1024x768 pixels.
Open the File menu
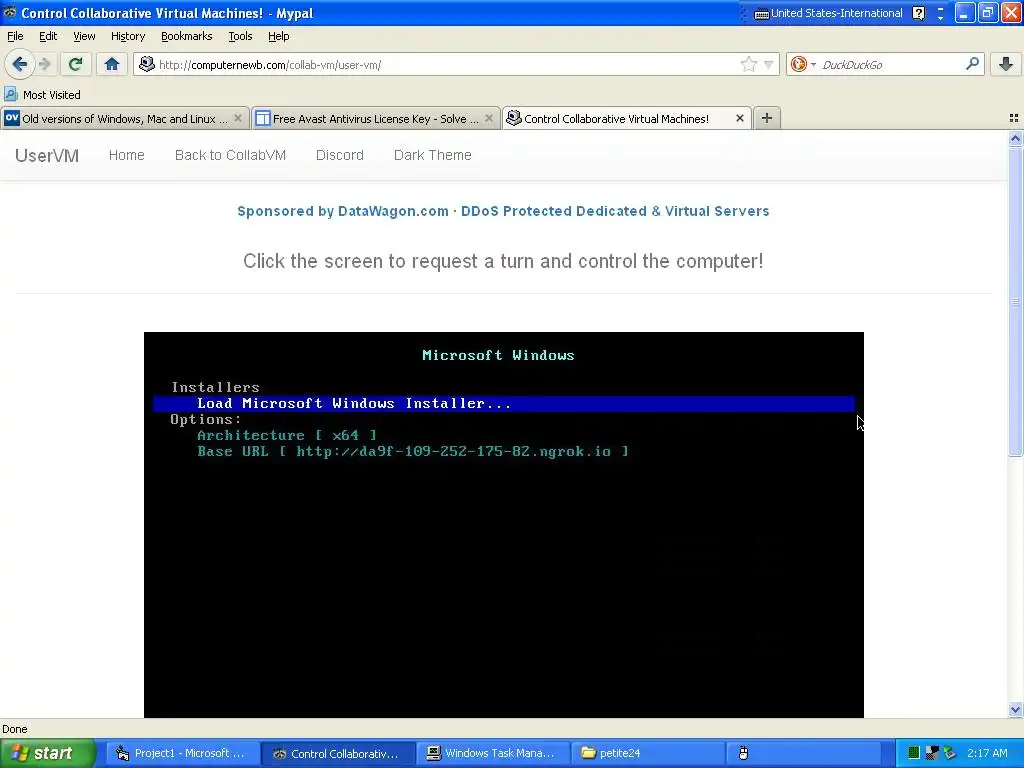pos(15,36)
